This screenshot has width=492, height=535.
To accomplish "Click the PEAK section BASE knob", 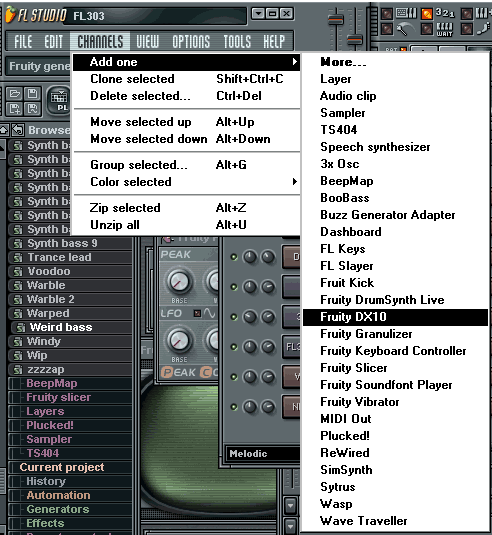I will point(179,282).
